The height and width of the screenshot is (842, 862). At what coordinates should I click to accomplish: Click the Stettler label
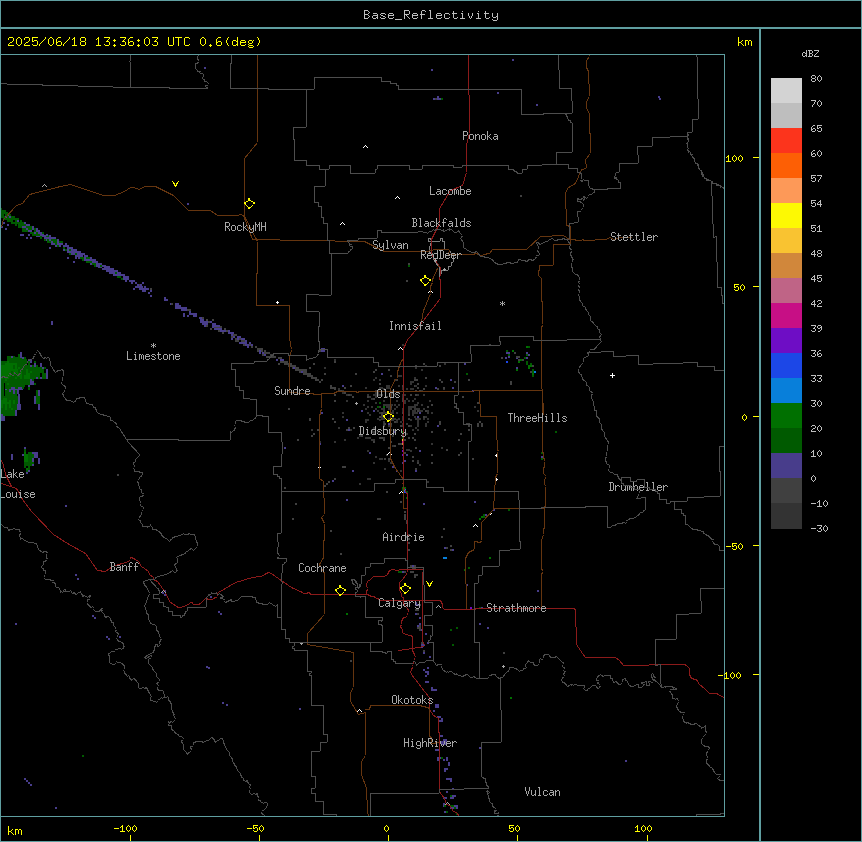tap(634, 237)
